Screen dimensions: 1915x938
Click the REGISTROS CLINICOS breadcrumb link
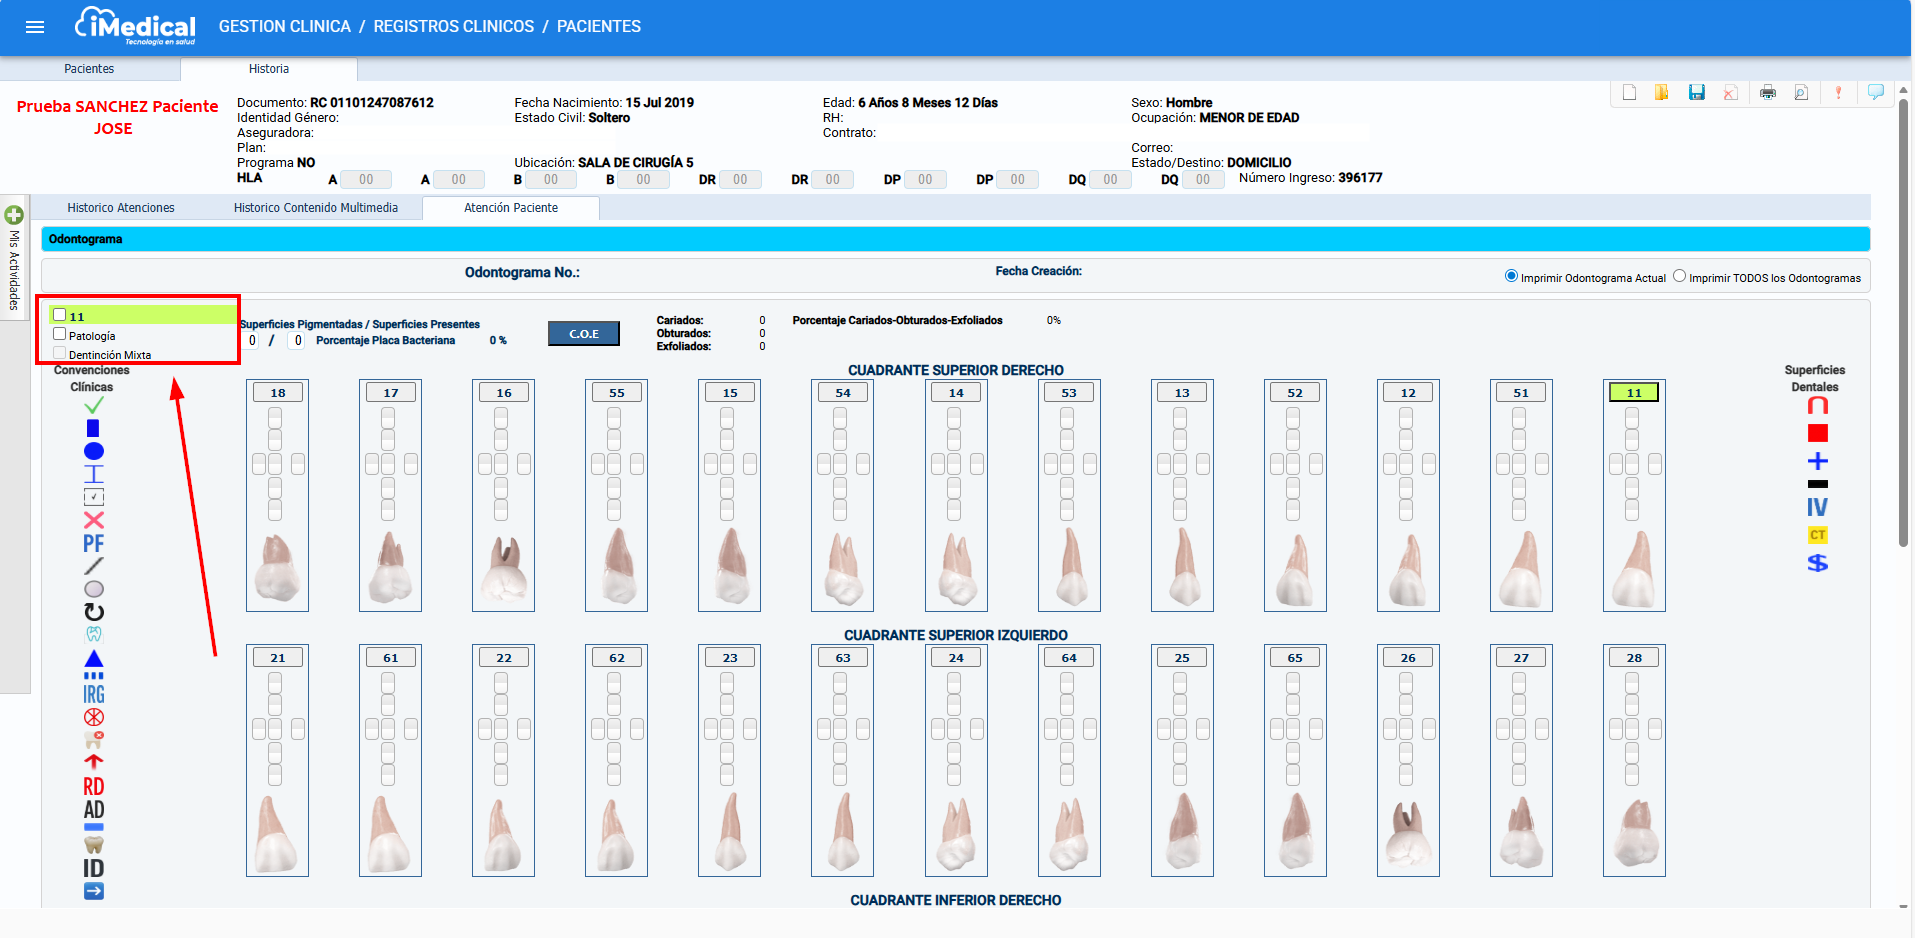coord(453,27)
